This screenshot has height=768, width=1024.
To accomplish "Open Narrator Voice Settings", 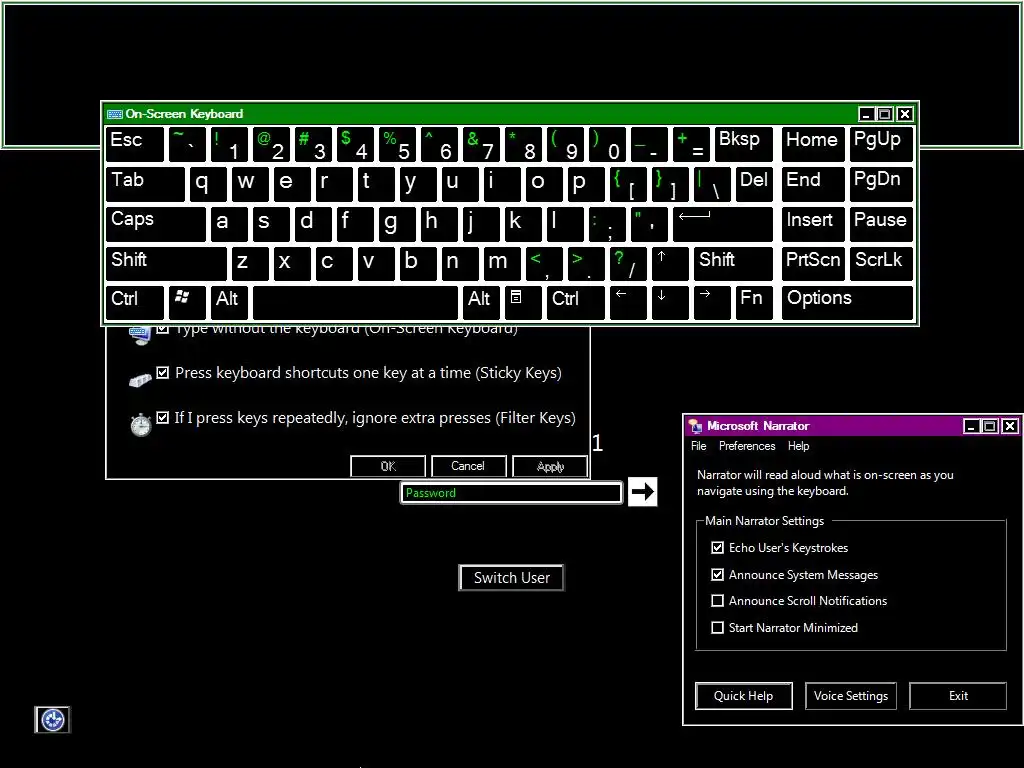I will click(850, 696).
